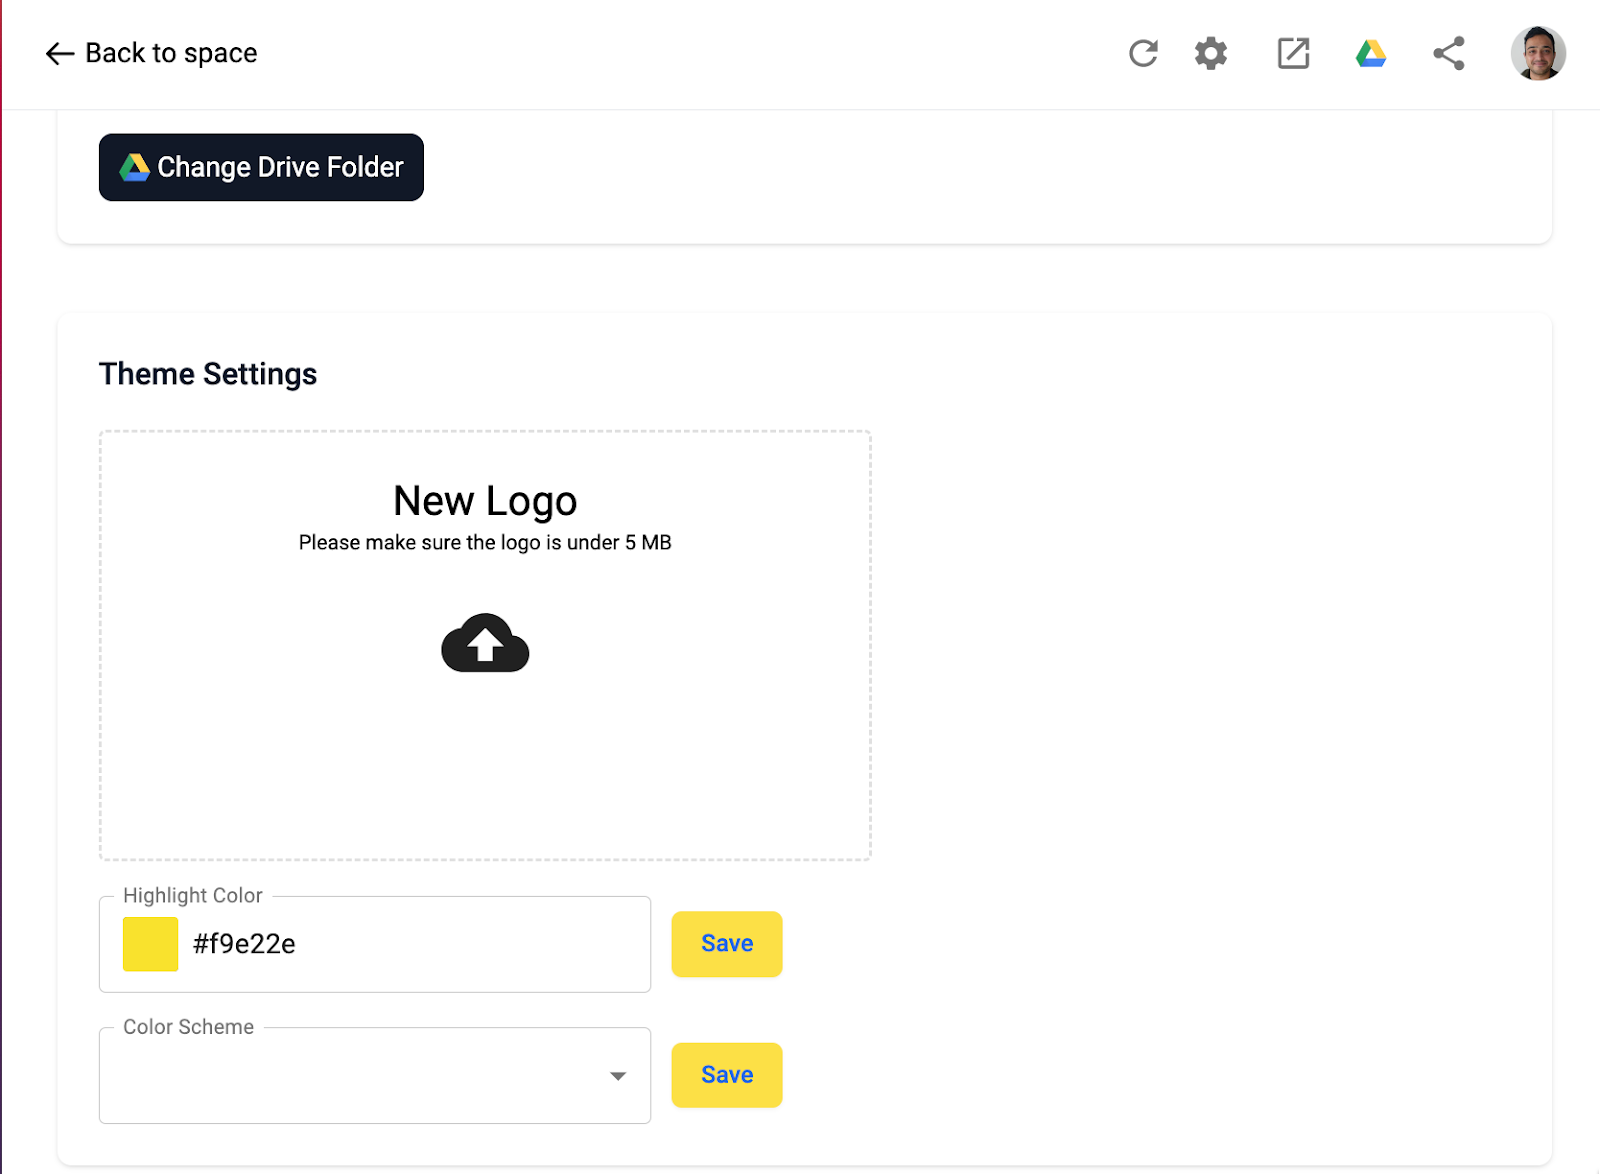Click the Color Scheme label
The image size is (1600, 1174).
point(189,1027)
